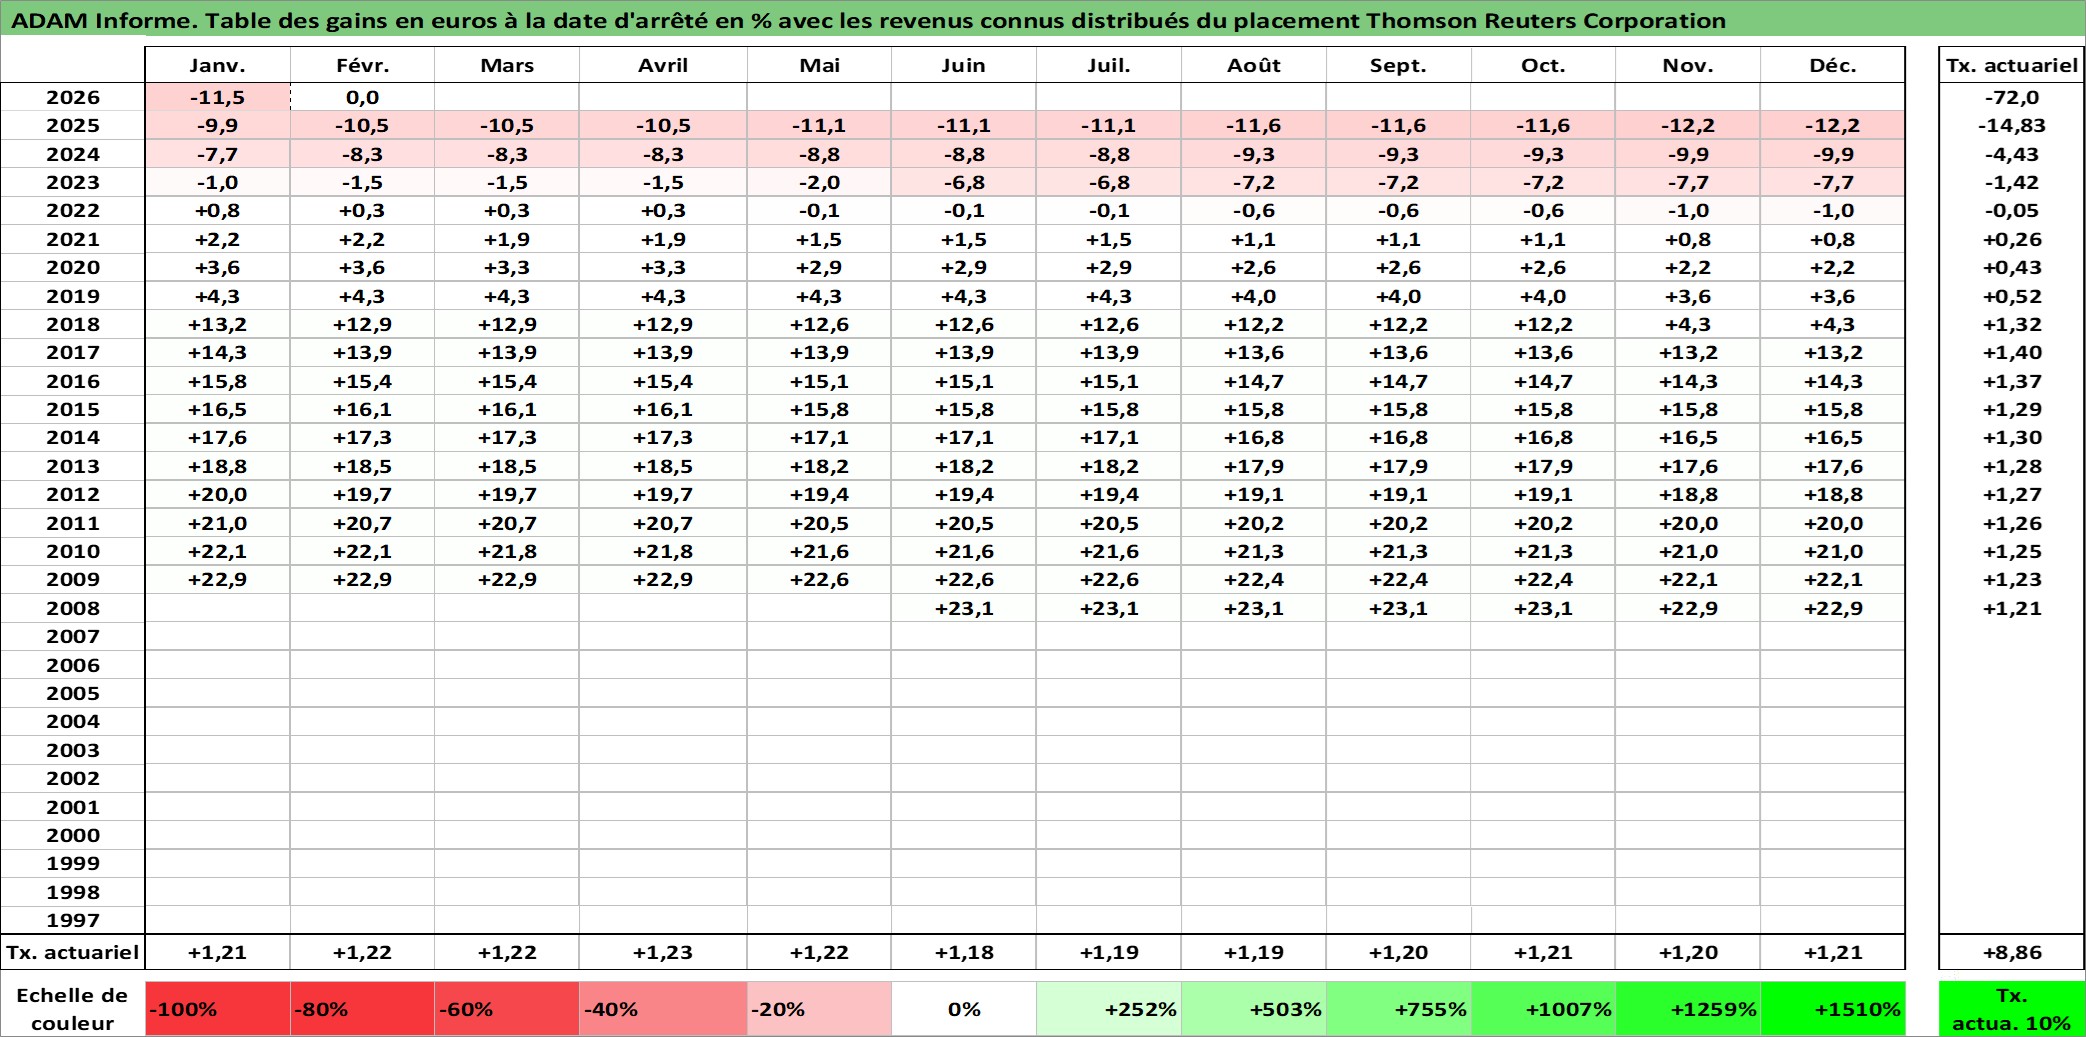Click the '-4,43' actuarial rate value
Screen dimensions: 2086x1037
pyautogui.click(x=2012, y=154)
